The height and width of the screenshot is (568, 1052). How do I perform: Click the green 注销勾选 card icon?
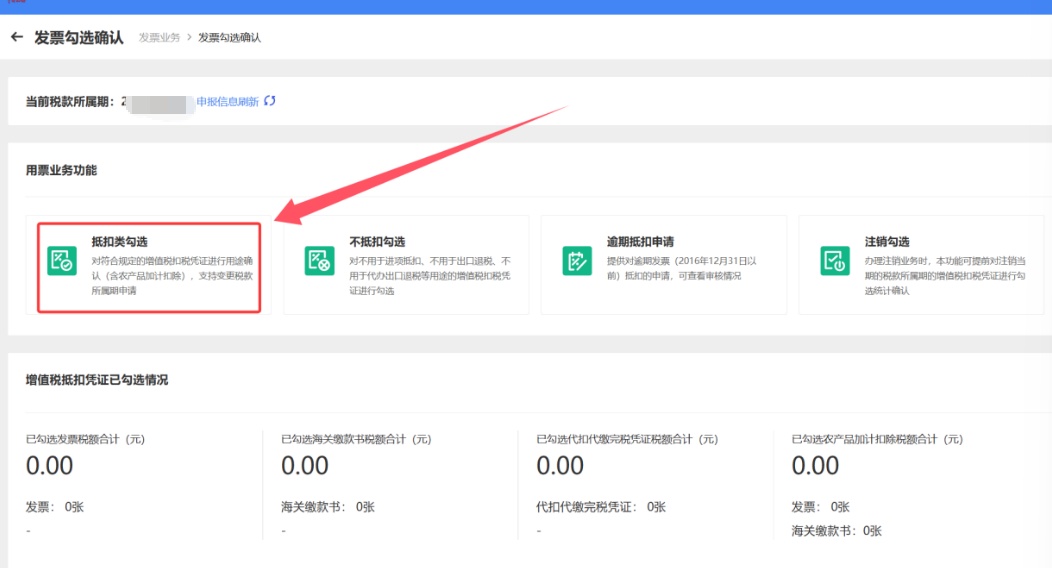click(x=834, y=260)
